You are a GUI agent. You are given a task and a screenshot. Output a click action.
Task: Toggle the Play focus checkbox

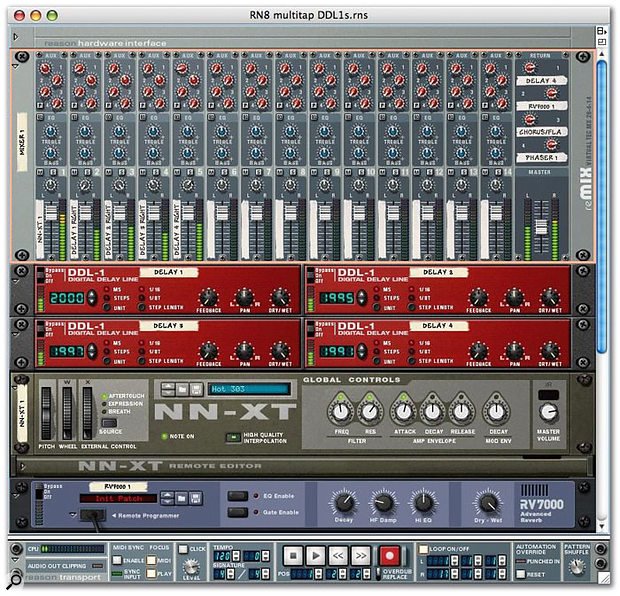[151, 573]
